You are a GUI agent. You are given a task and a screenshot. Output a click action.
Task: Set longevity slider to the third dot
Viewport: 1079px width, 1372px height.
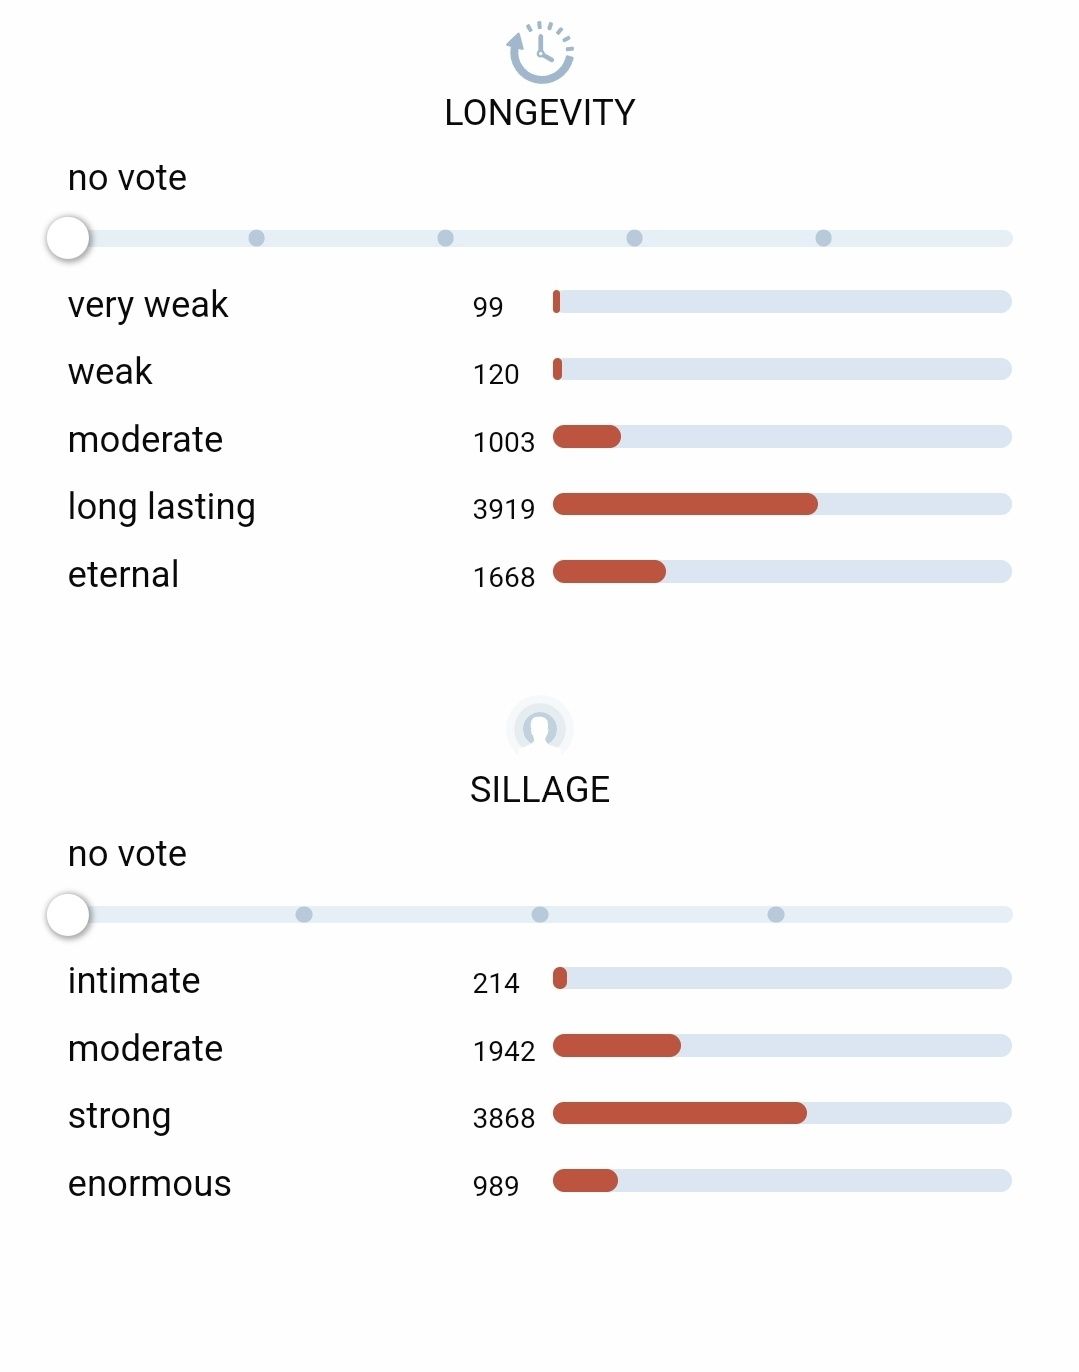pyautogui.click(x=446, y=238)
